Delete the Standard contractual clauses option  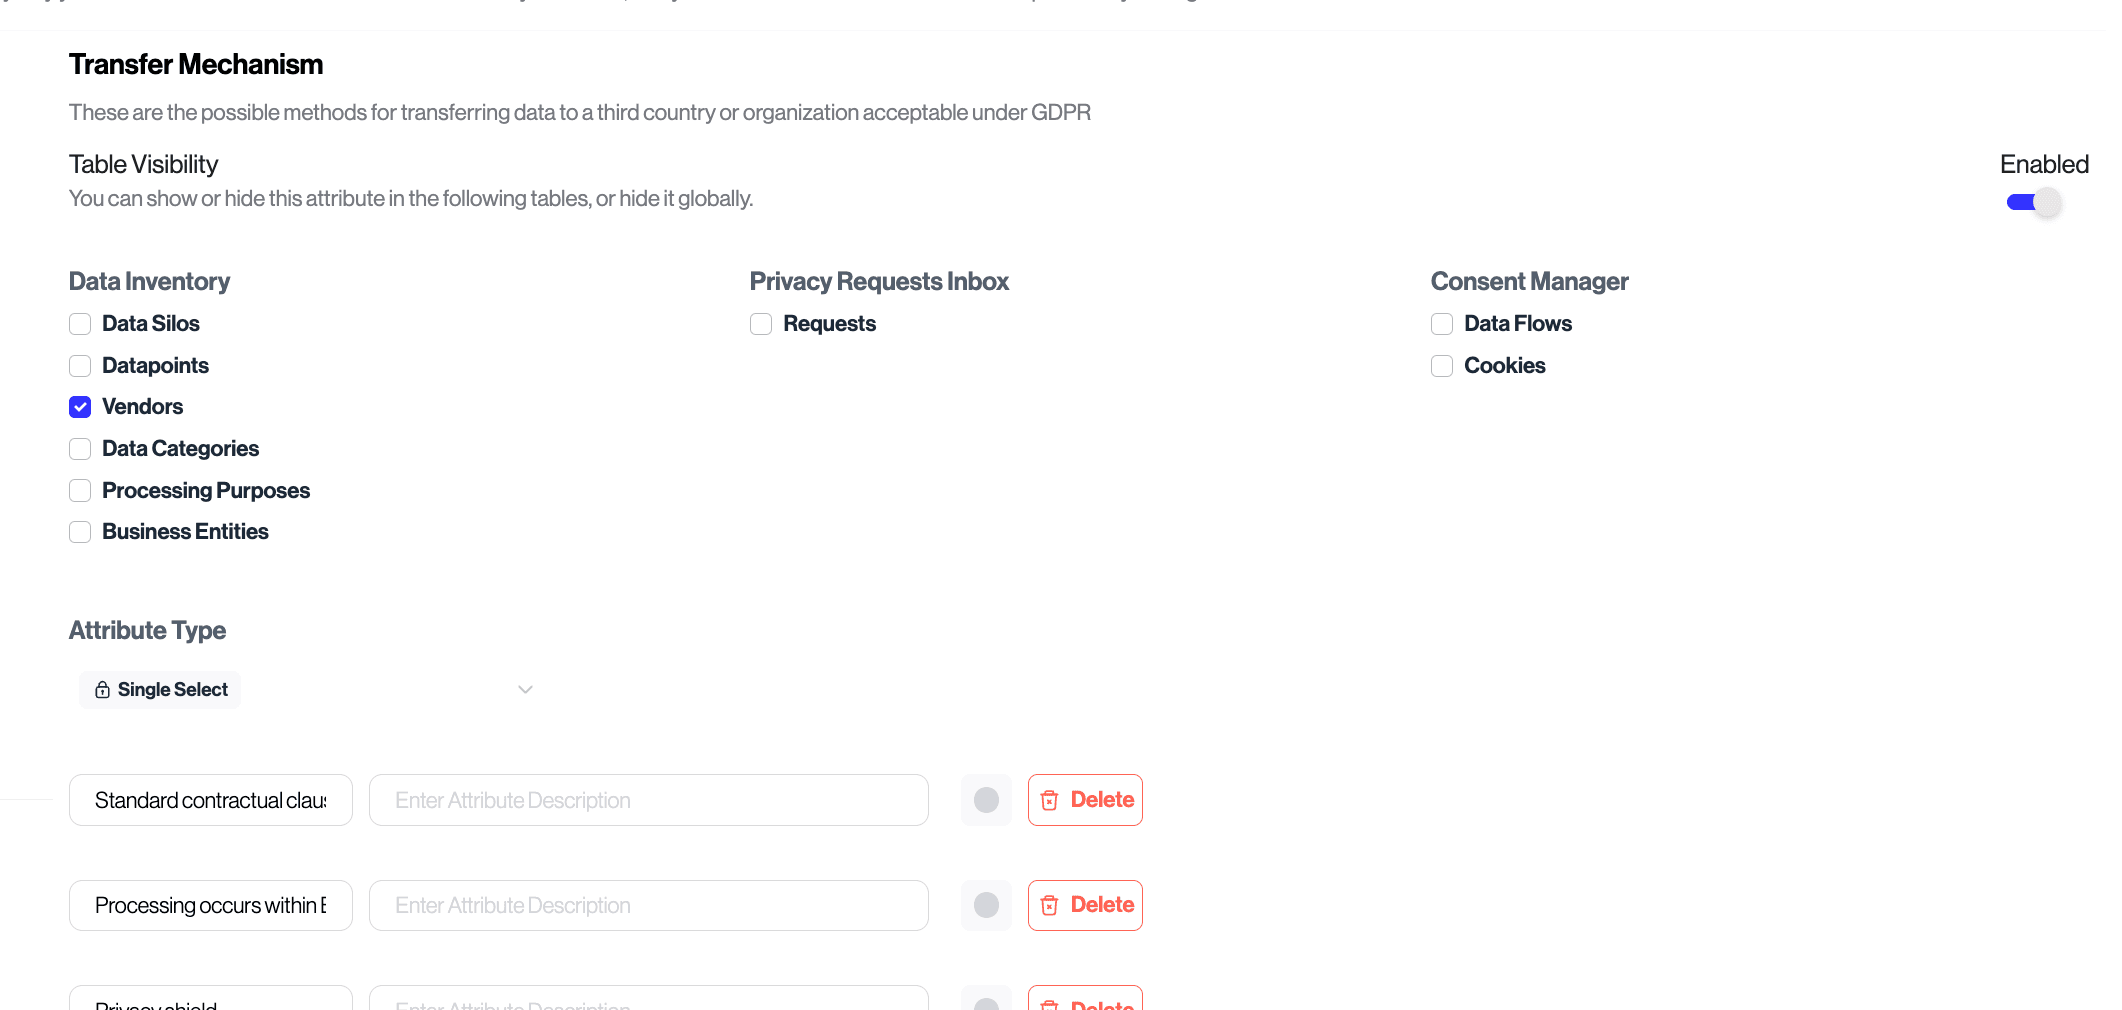pos(1085,800)
